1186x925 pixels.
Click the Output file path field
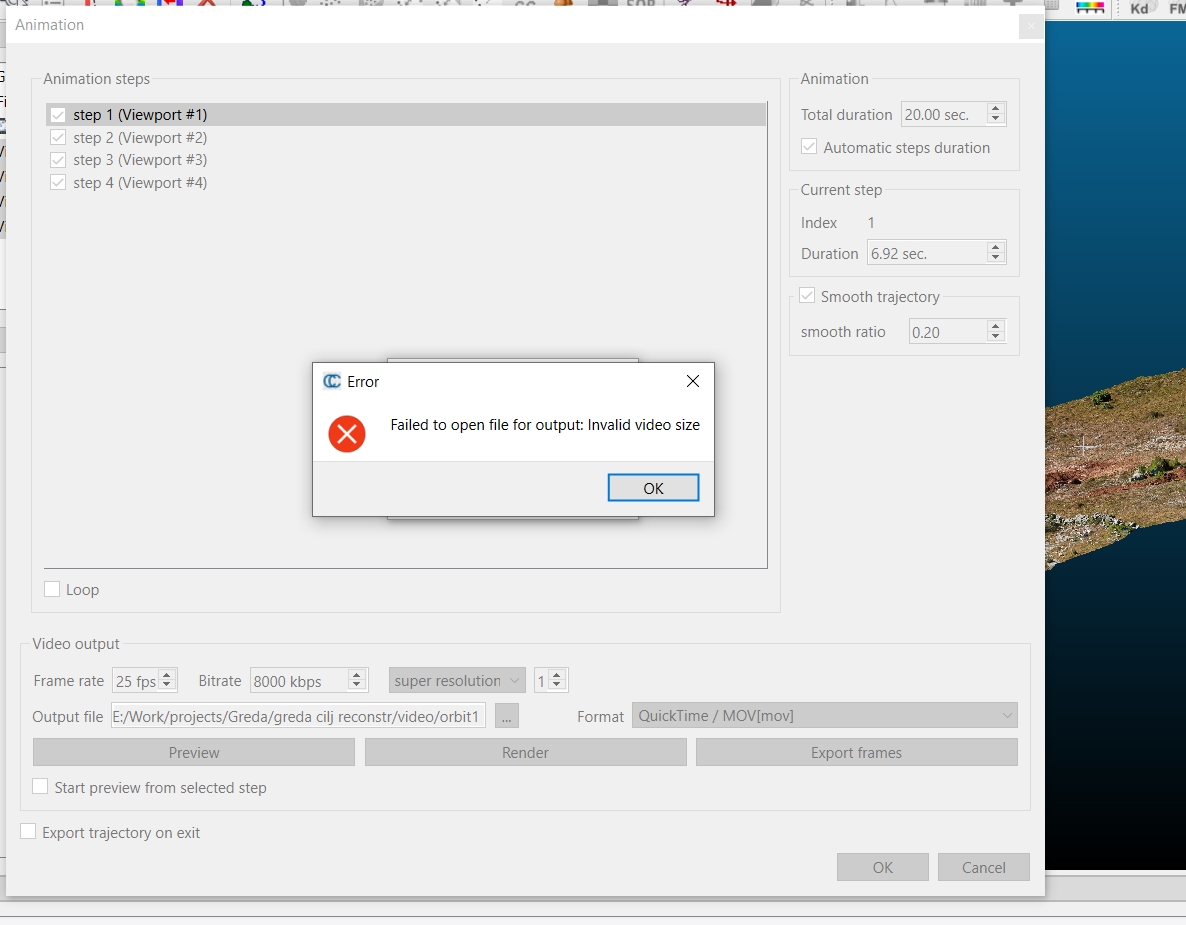pyautogui.click(x=298, y=716)
